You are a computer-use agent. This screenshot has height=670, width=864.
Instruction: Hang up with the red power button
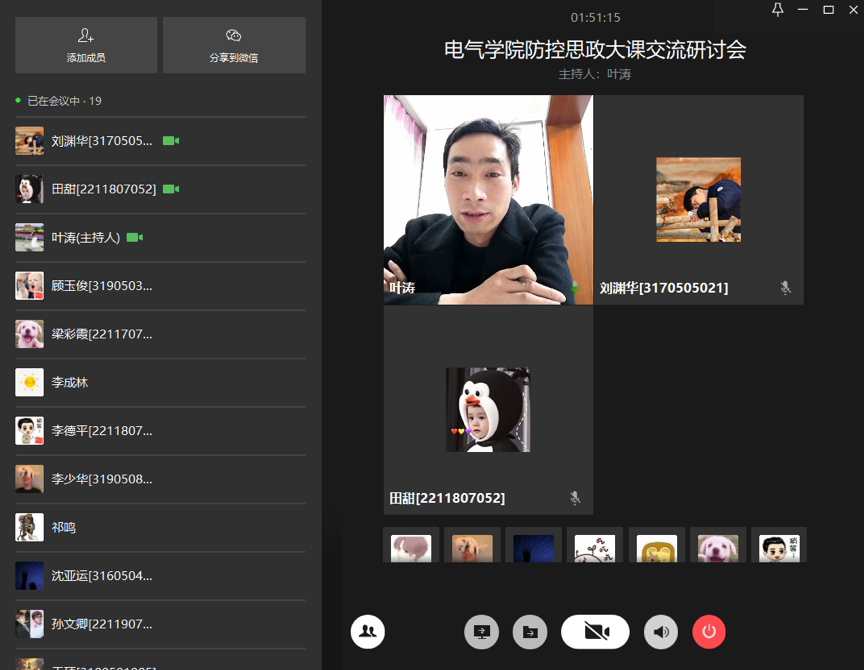tap(709, 631)
